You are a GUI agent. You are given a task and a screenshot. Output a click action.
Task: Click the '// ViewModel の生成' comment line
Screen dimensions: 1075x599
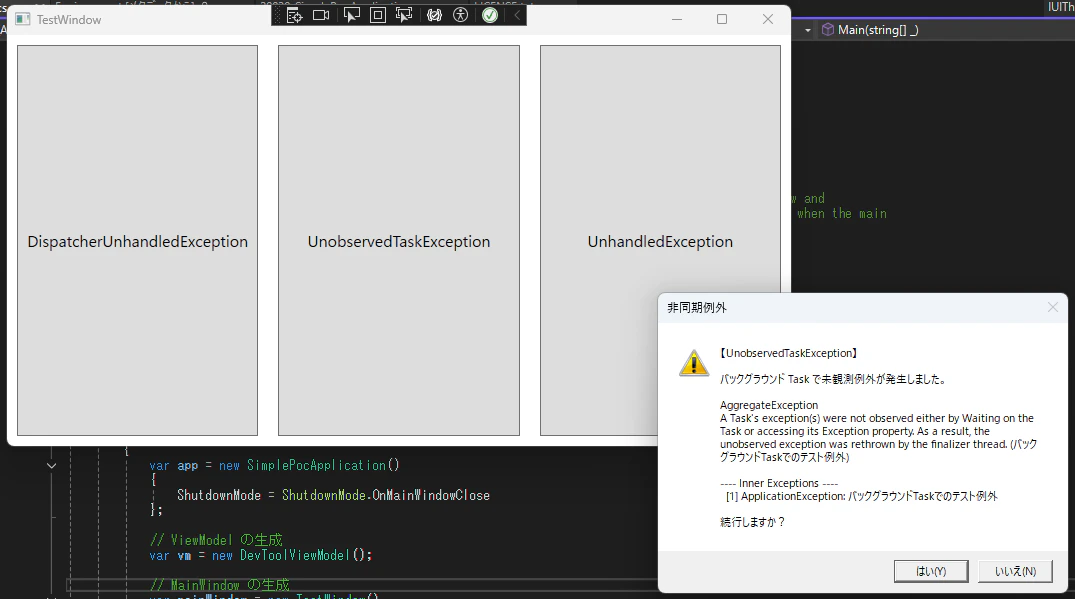pos(216,540)
